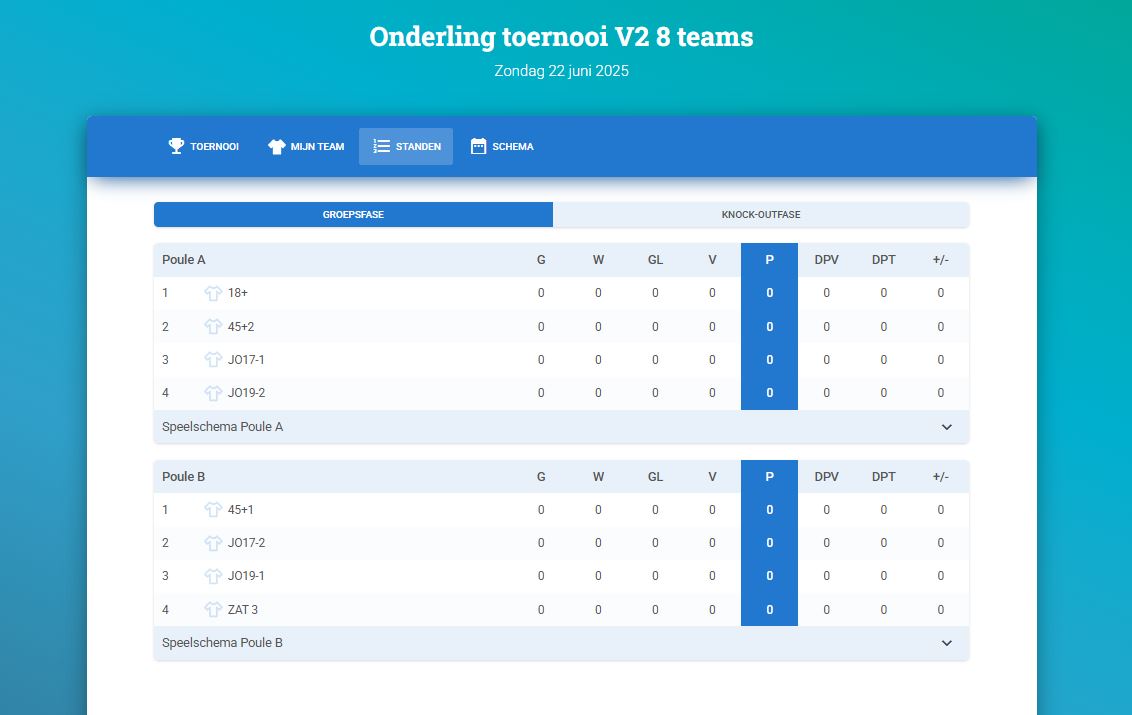The height and width of the screenshot is (715, 1132).
Task: Click the calendar icon for Schema
Action: point(478,146)
